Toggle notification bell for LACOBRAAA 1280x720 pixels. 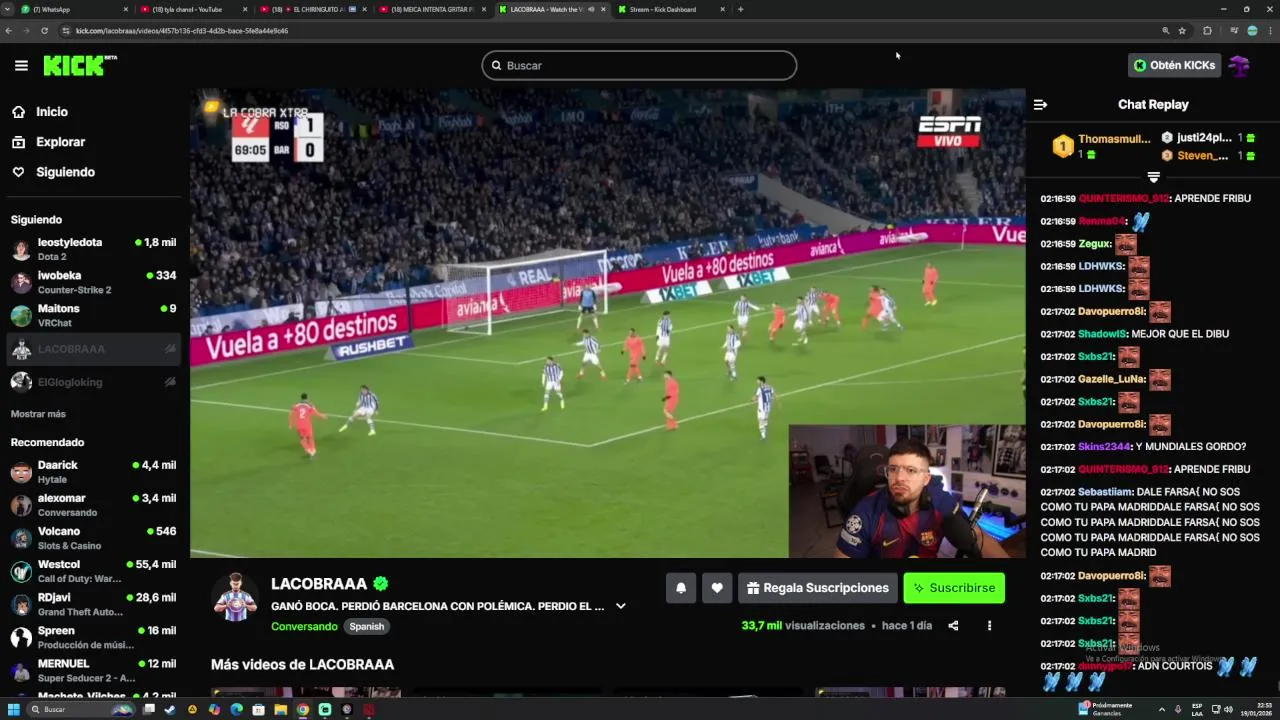coord(681,588)
